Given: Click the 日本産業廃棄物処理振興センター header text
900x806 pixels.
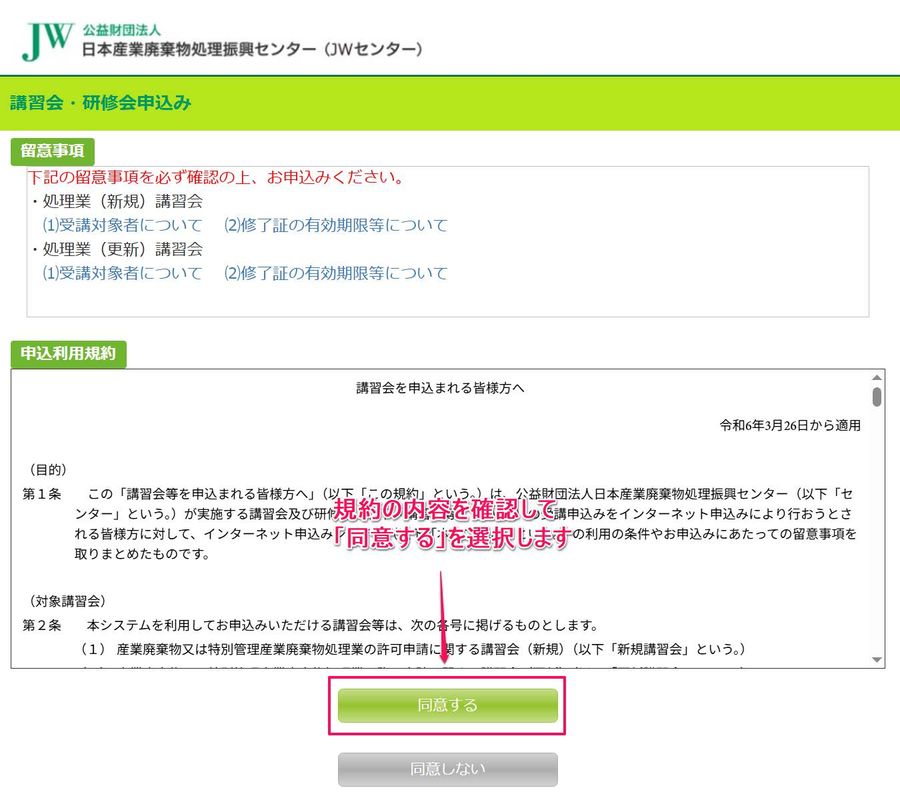Looking at the screenshot, I should tap(252, 49).
